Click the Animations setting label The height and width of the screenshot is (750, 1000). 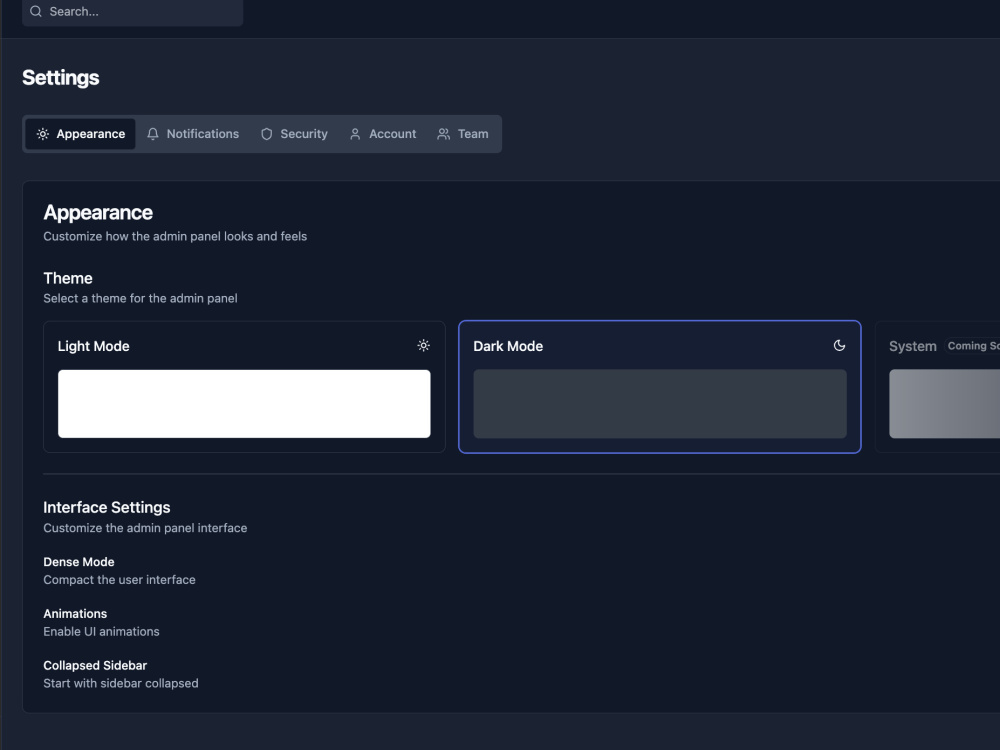(75, 614)
